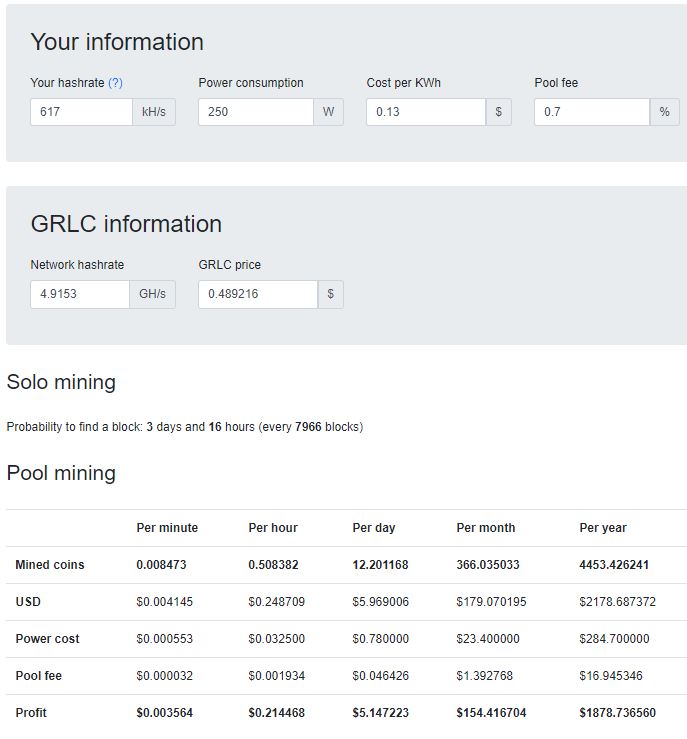Screen dimensions: 687x739
Task: Click the Power cost row label
Action: tap(48, 639)
